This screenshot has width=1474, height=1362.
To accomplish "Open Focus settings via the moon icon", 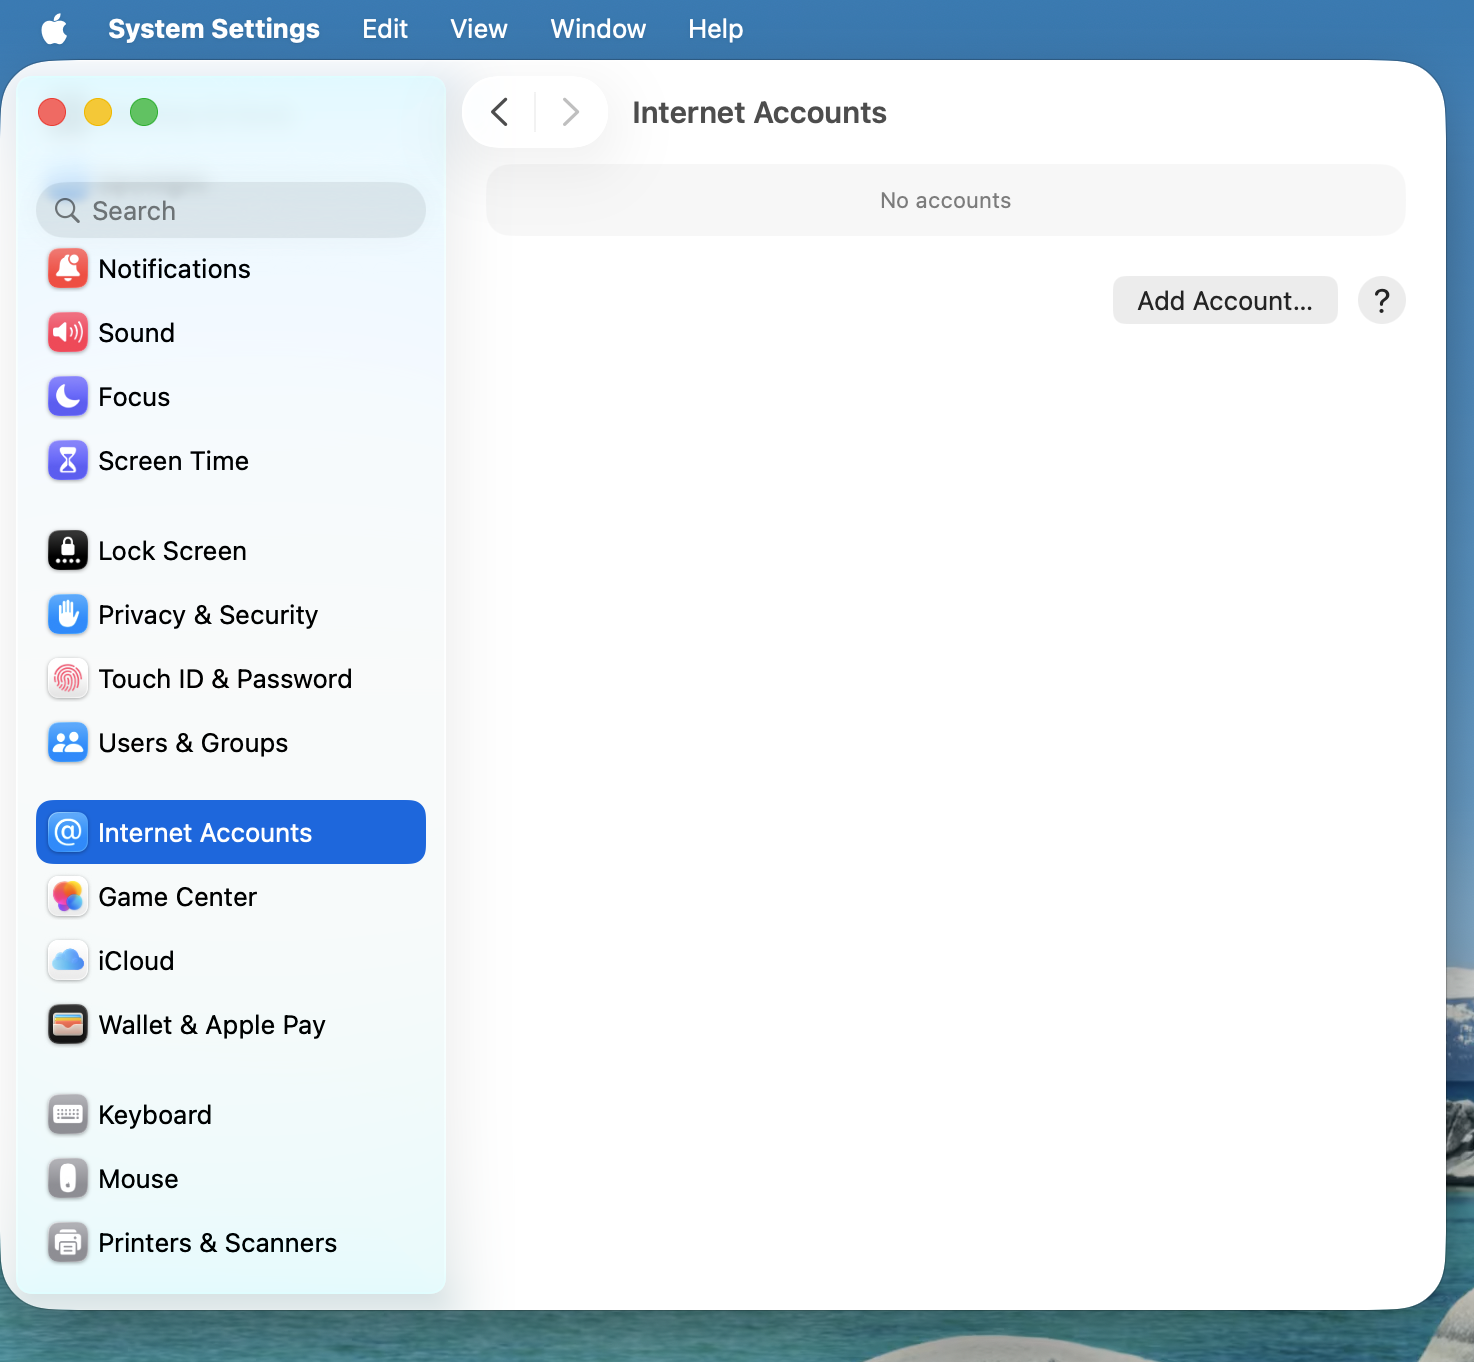I will (67, 396).
